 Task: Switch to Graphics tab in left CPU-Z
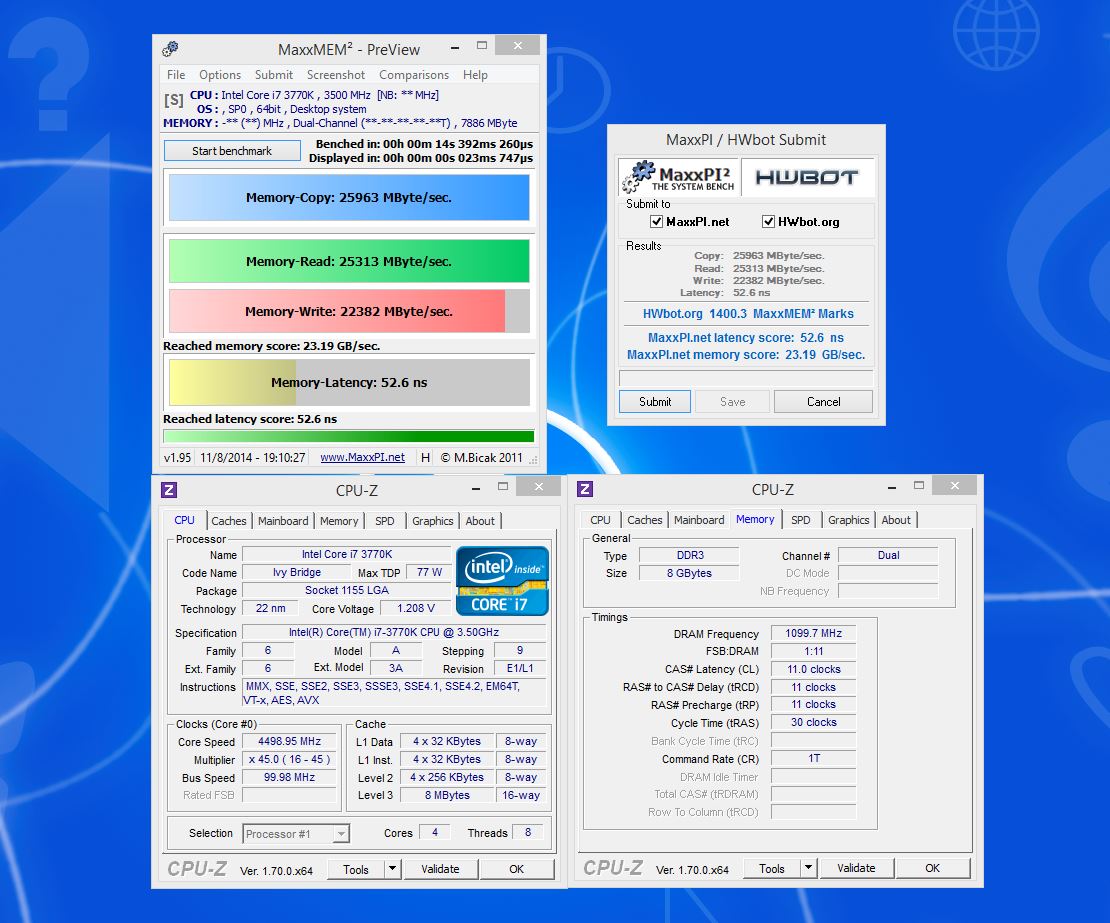pyautogui.click(x=433, y=520)
